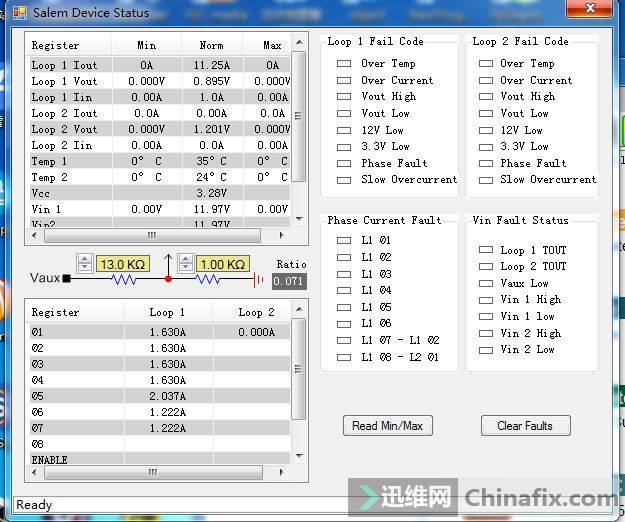Select the Temp 1 row

160,161
